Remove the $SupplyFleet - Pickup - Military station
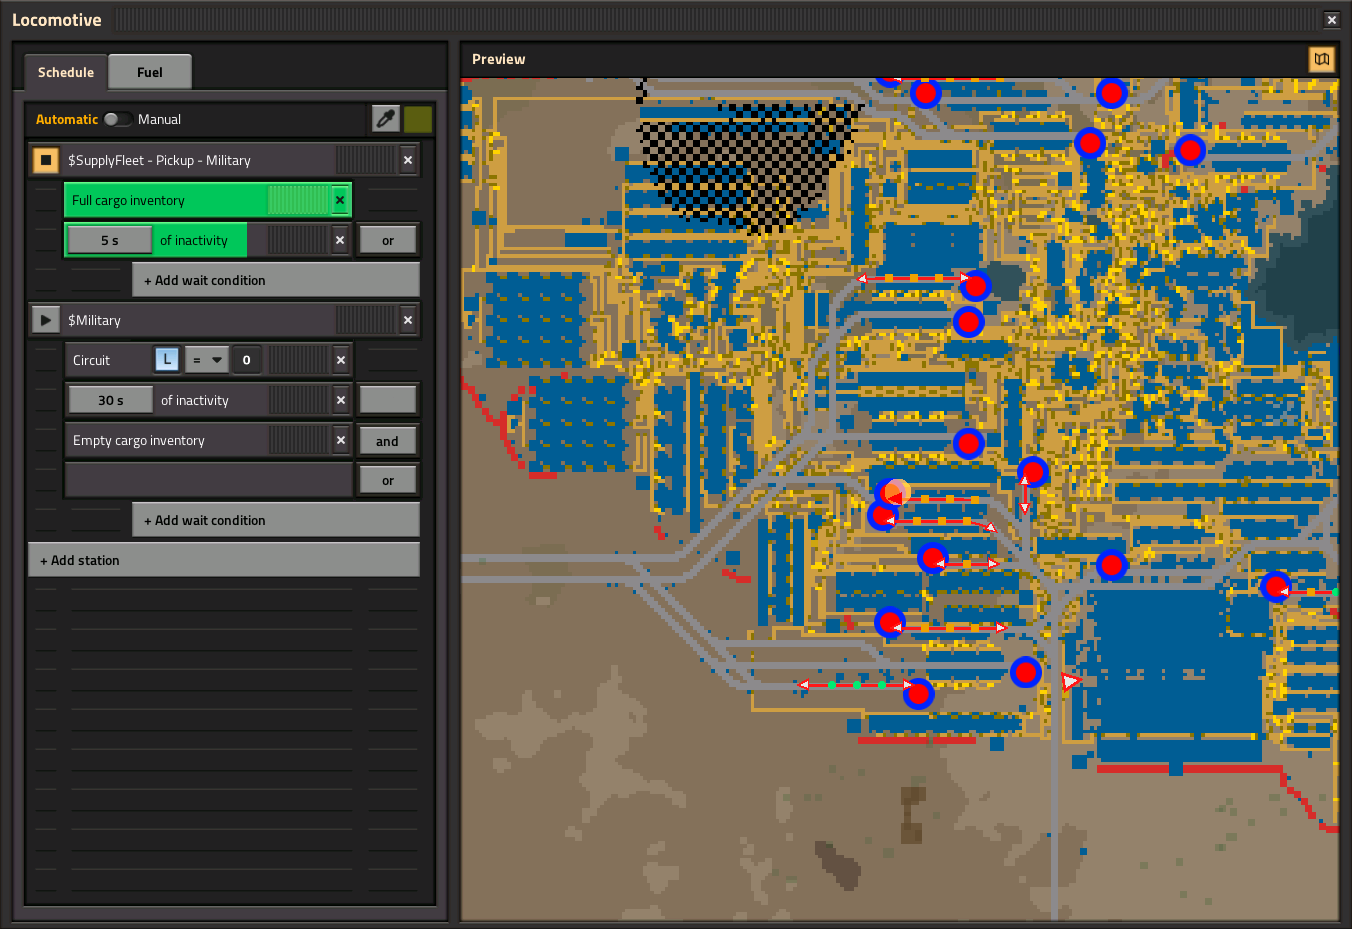This screenshot has width=1352, height=929. click(x=408, y=160)
